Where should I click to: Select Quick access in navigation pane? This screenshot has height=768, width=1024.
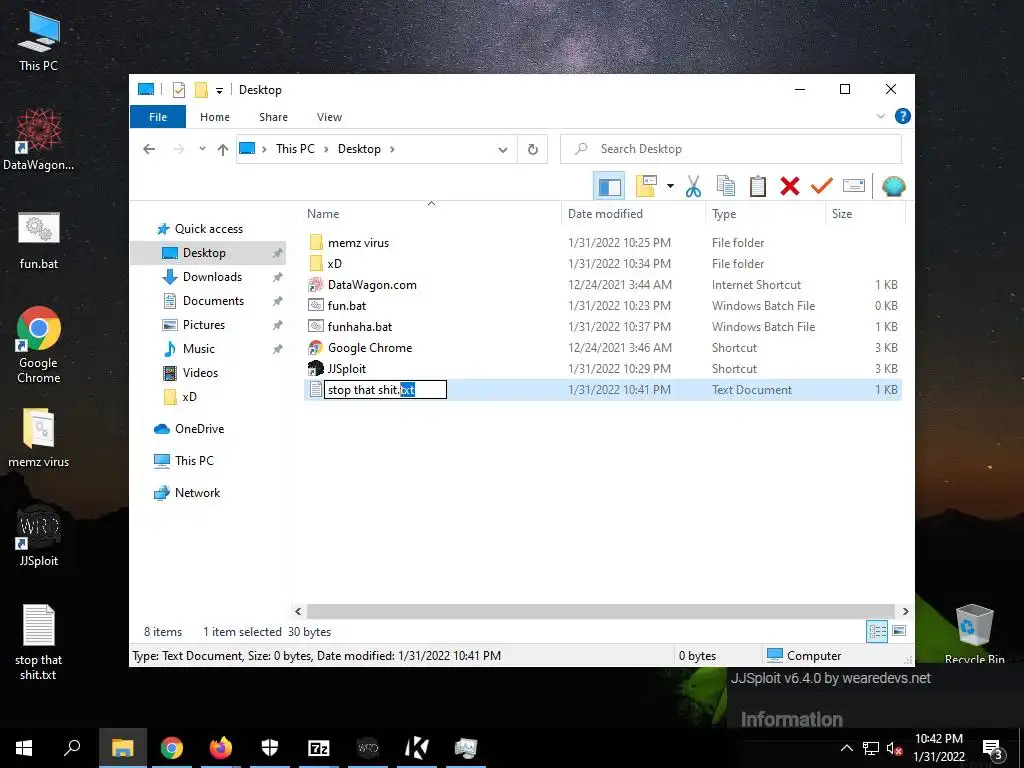click(208, 229)
